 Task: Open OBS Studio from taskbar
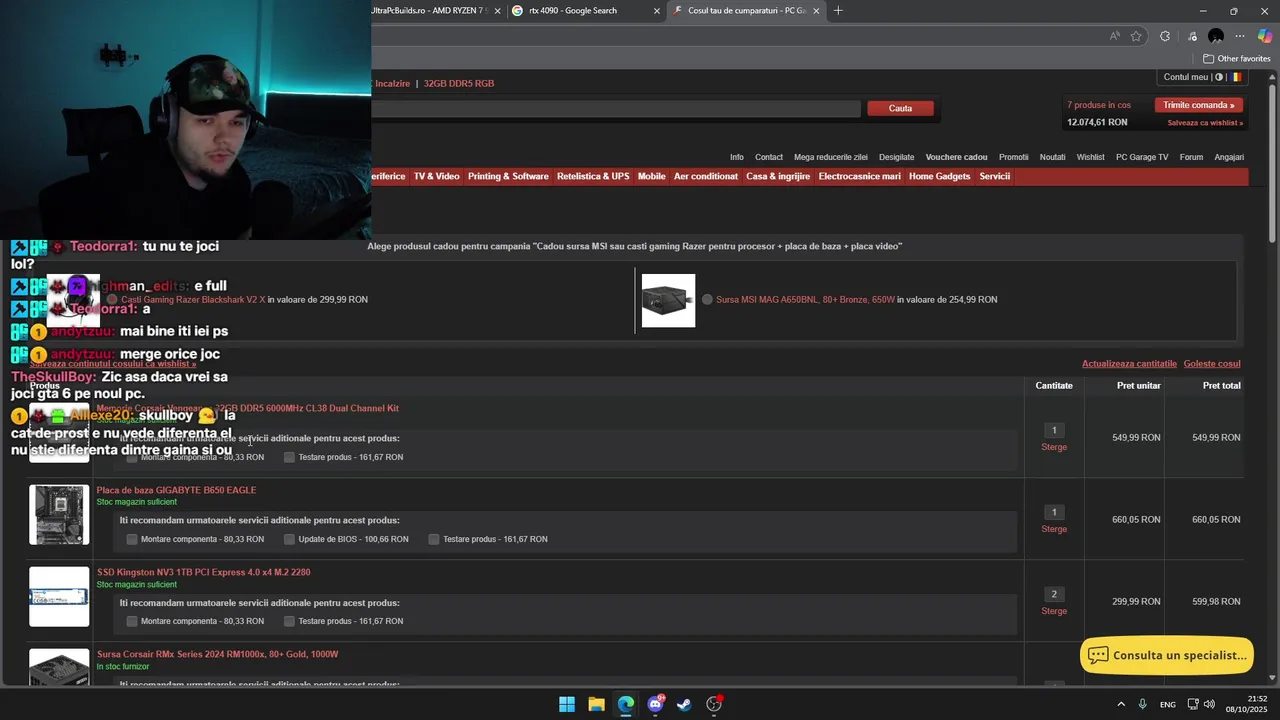[714, 704]
